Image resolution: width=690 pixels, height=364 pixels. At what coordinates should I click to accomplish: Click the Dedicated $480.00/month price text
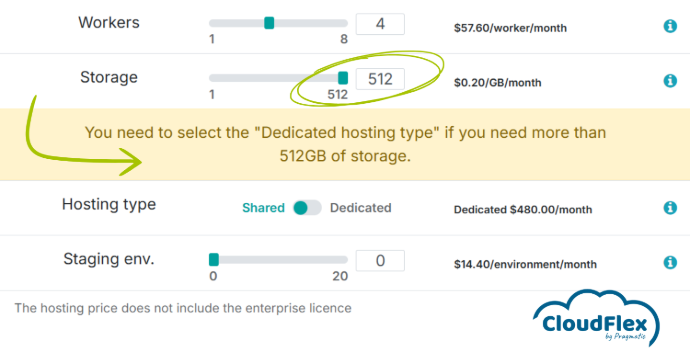click(523, 210)
